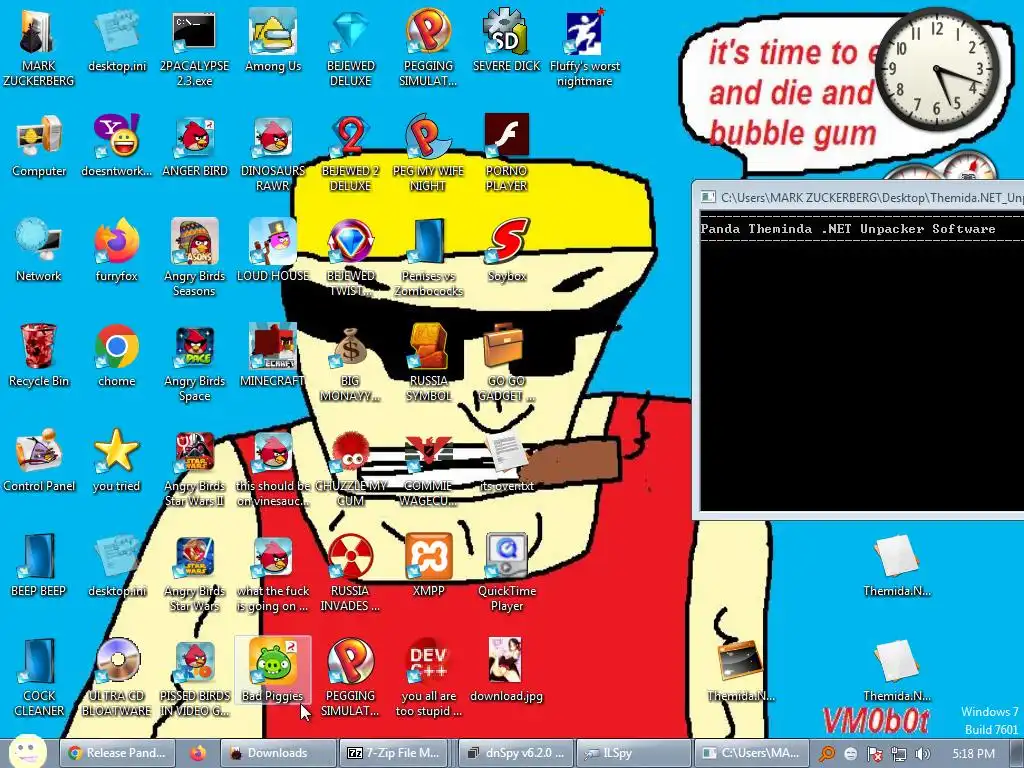The width and height of the screenshot is (1024, 768).
Task: Switch to 7-Zip File Manager taskbar button
Action: pos(394,753)
